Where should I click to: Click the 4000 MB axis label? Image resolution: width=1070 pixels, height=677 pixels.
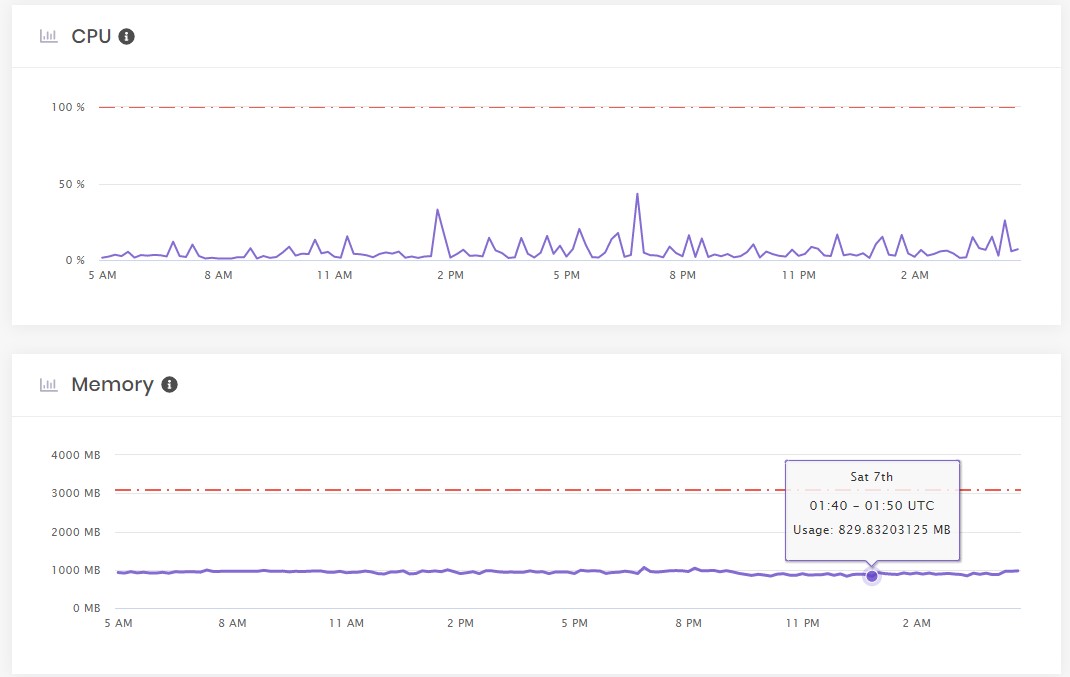coord(76,455)
